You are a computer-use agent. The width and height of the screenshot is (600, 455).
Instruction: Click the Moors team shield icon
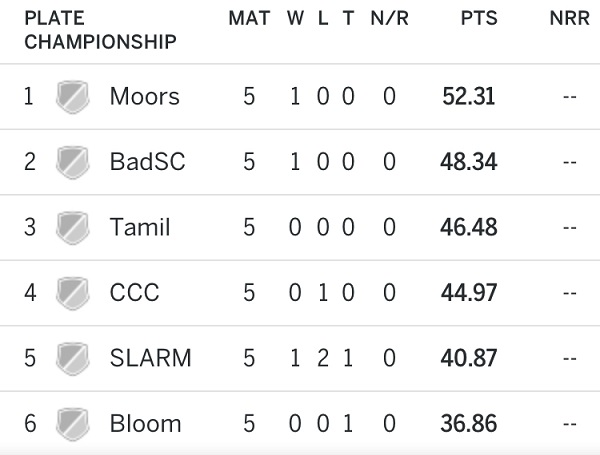(x=73, y=97)
